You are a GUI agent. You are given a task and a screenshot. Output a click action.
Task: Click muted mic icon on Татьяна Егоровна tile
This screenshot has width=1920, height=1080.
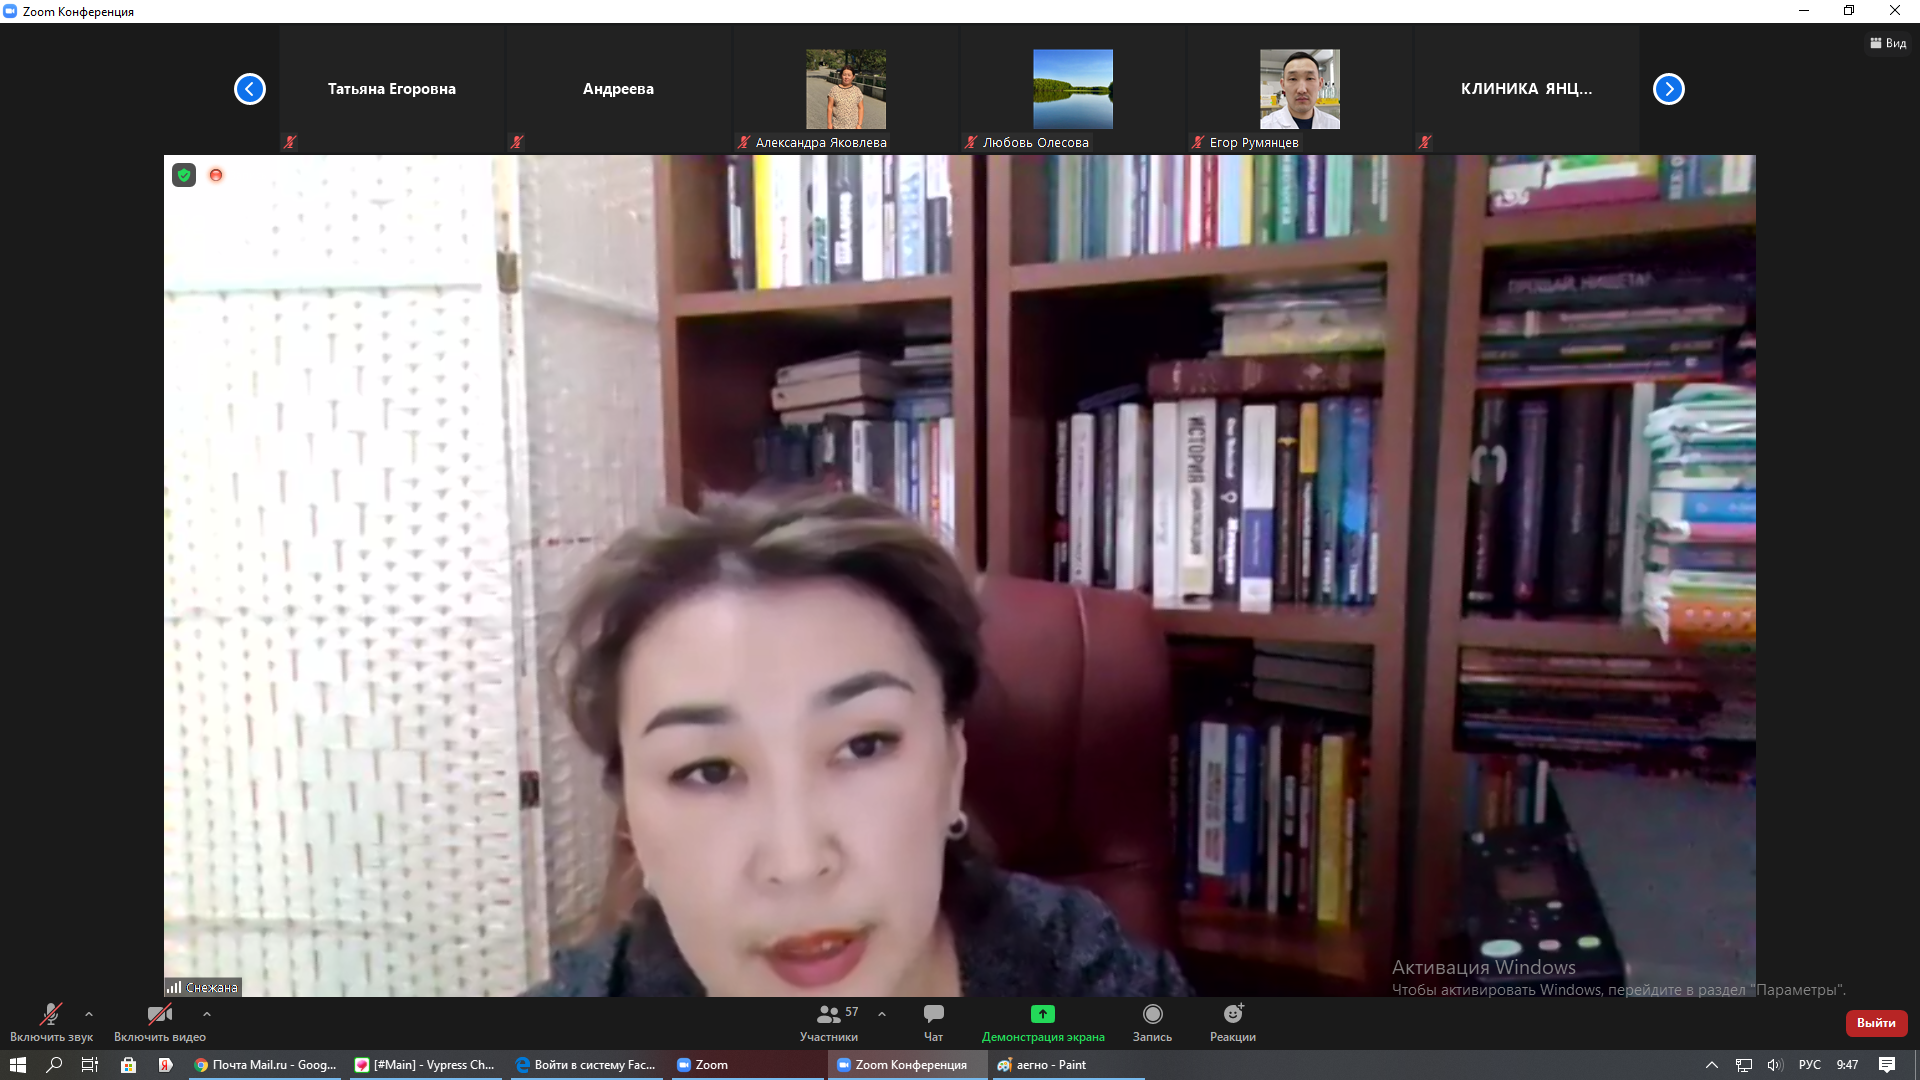tap(290, 142)
